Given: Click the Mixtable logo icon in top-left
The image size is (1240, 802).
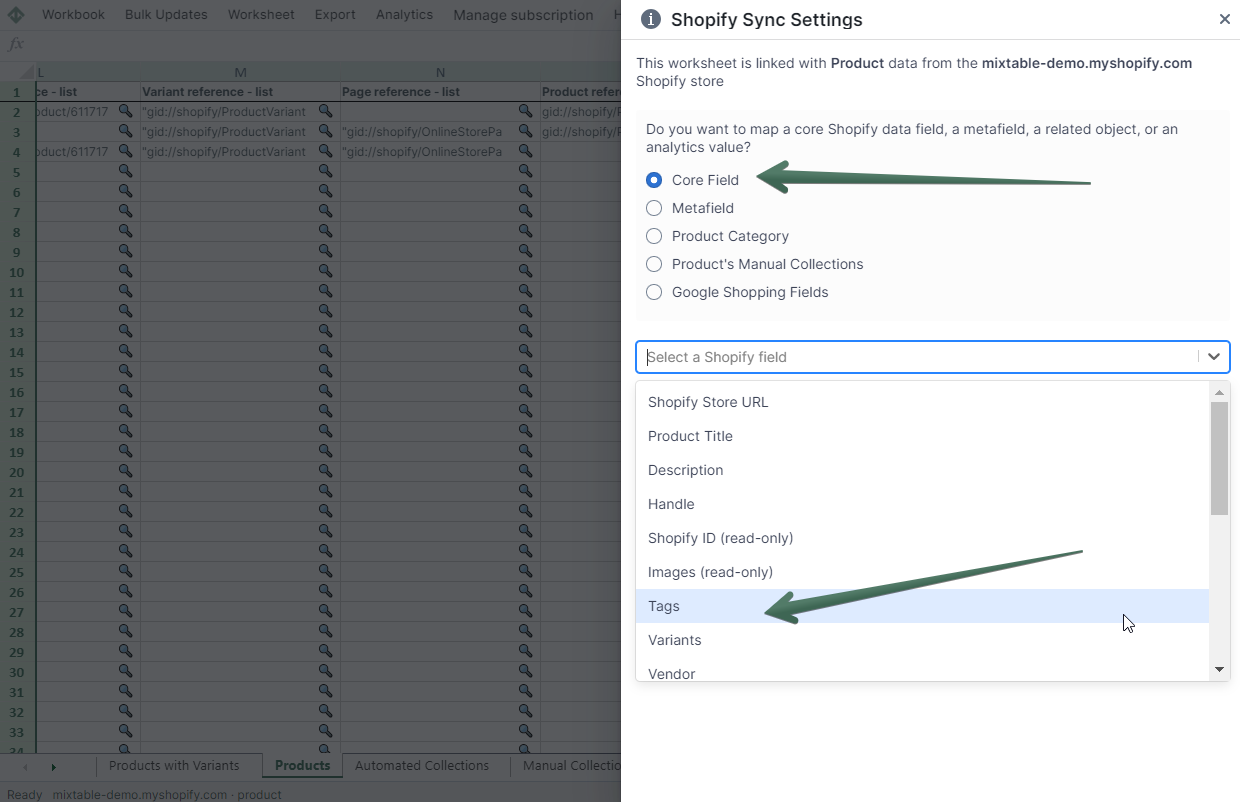Looking at the screenshot, I should click(x=17, y=15).
